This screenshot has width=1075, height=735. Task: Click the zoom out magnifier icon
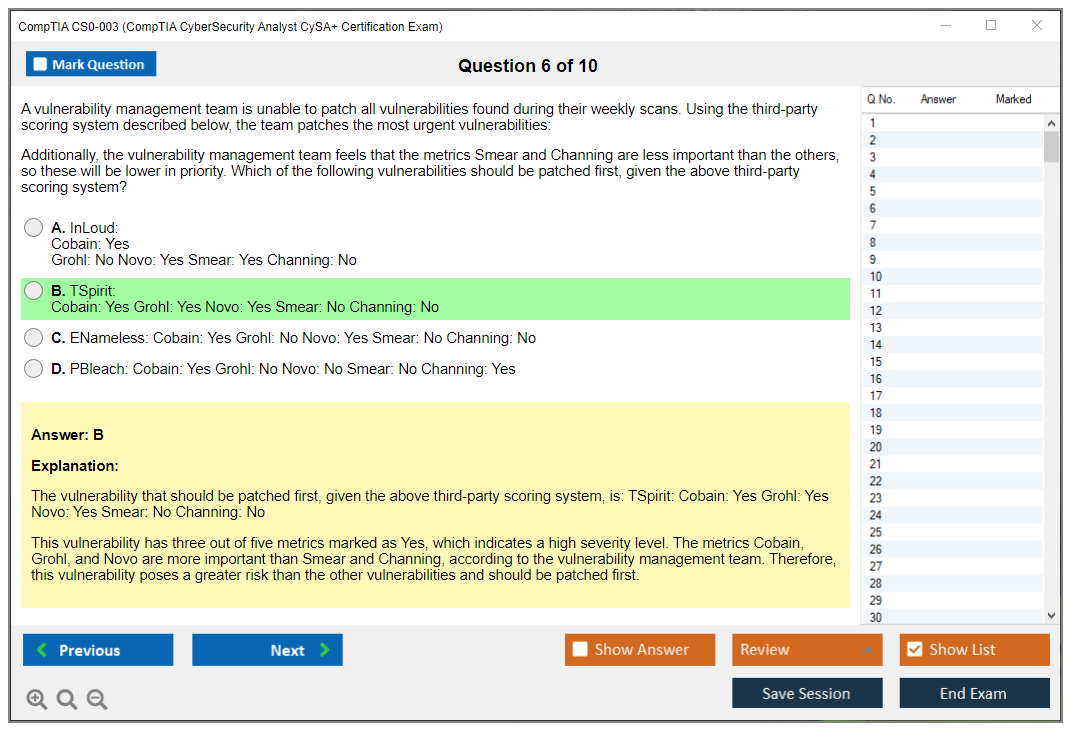pos(97,700)
